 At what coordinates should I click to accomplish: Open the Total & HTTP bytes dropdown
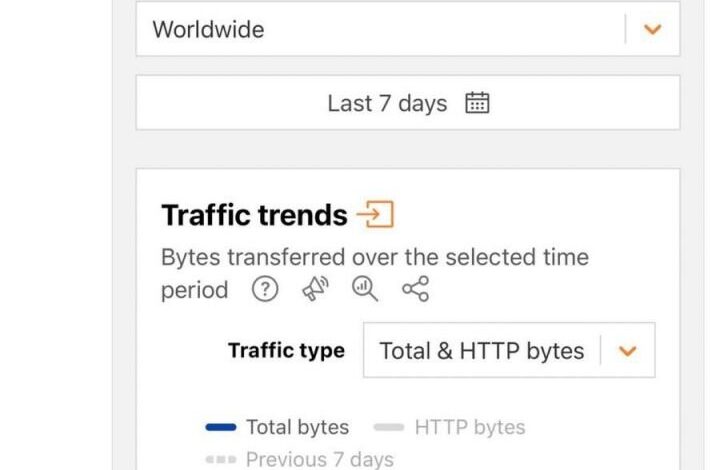click(482, 351)
